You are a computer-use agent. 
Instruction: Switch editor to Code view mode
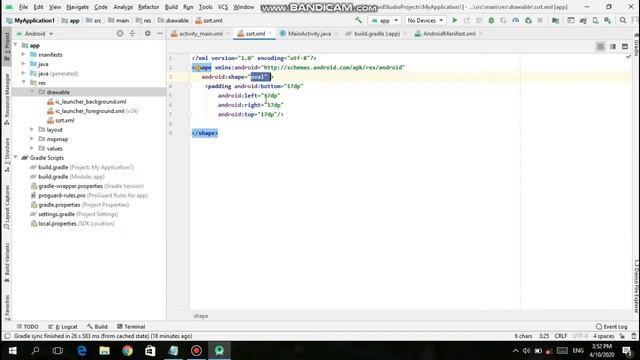click(x=600, y=47)
